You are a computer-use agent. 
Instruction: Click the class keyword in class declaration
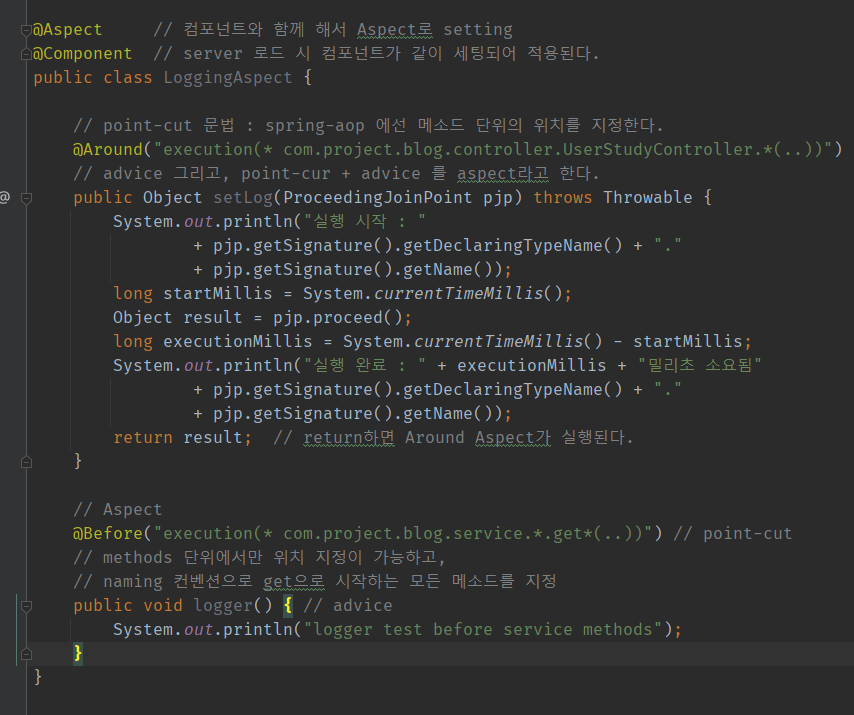tap(127, 77)
